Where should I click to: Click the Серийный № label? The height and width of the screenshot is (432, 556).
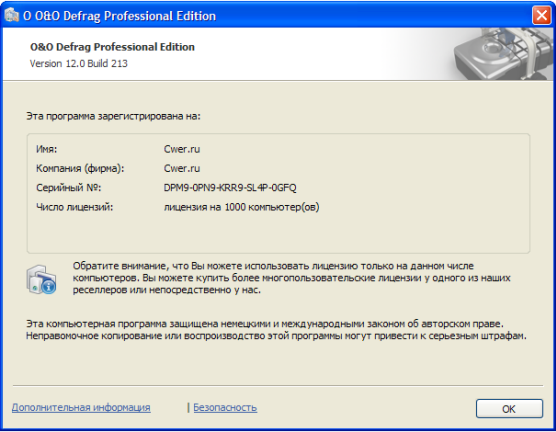pyautogui.click(x=68, y=187)
